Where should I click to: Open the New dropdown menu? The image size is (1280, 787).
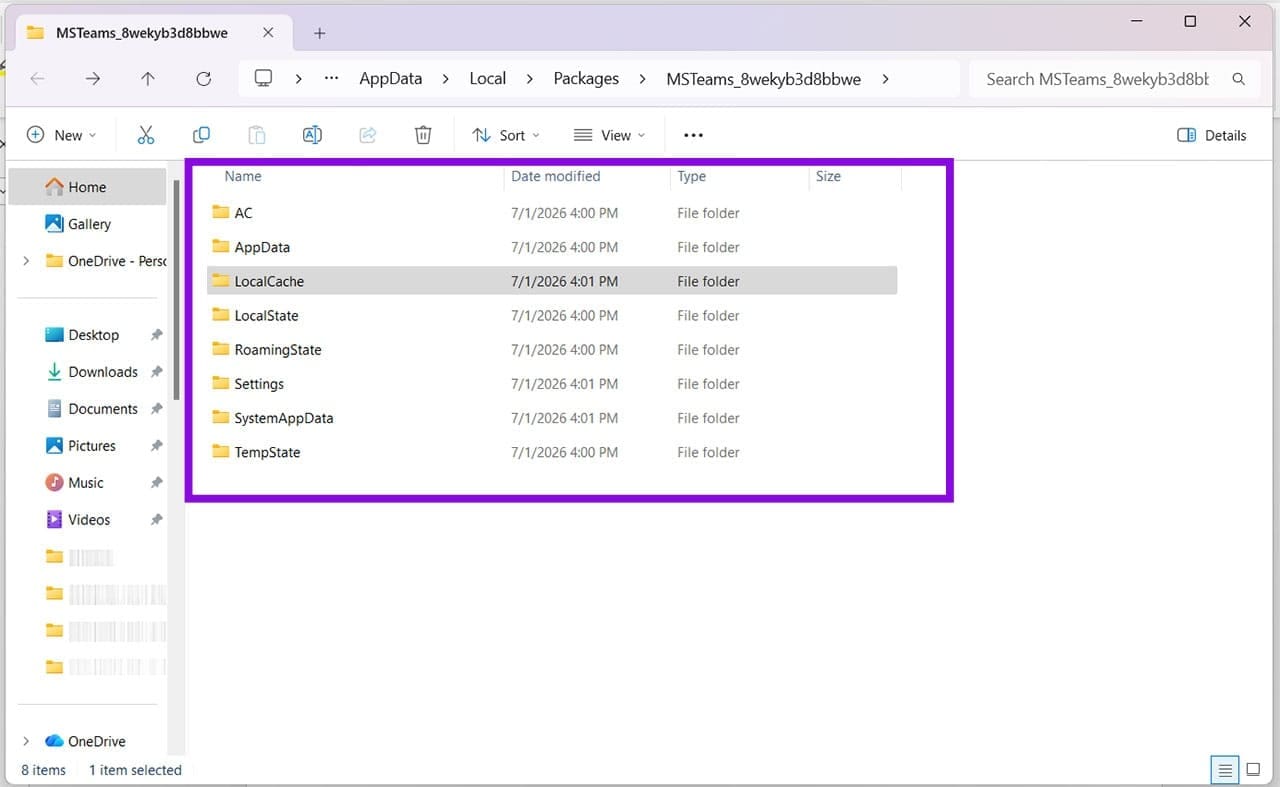[x=61, y=135]
